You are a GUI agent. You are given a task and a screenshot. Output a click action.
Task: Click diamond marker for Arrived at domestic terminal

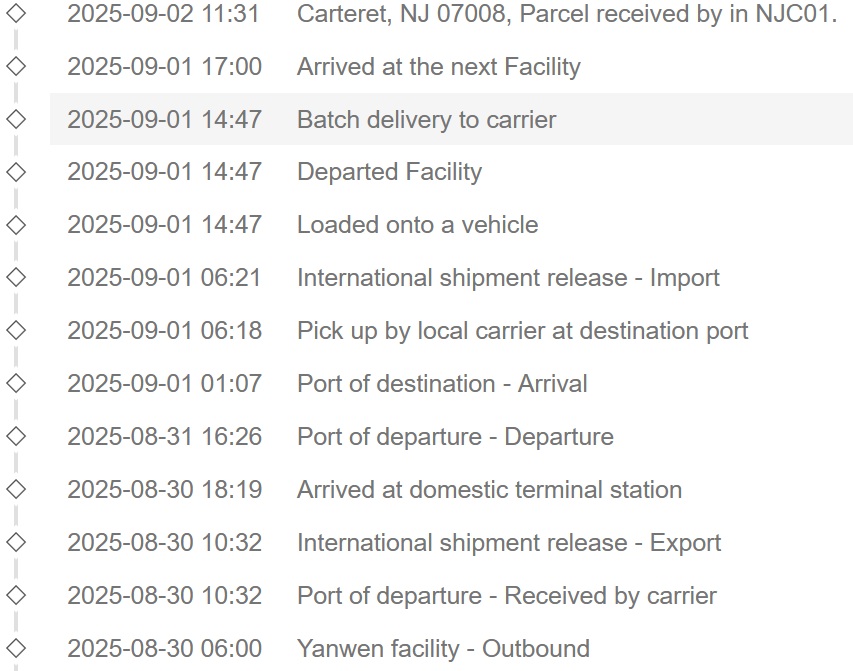click(16, 490)
